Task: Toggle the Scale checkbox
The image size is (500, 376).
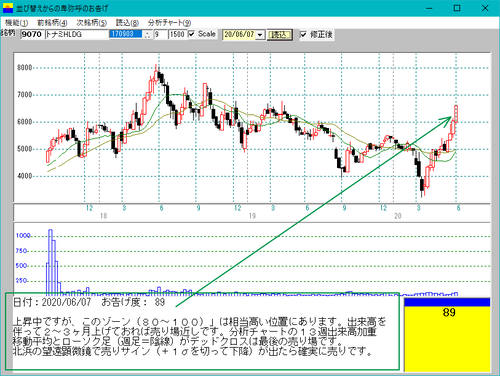Action: tap(191, 34)
